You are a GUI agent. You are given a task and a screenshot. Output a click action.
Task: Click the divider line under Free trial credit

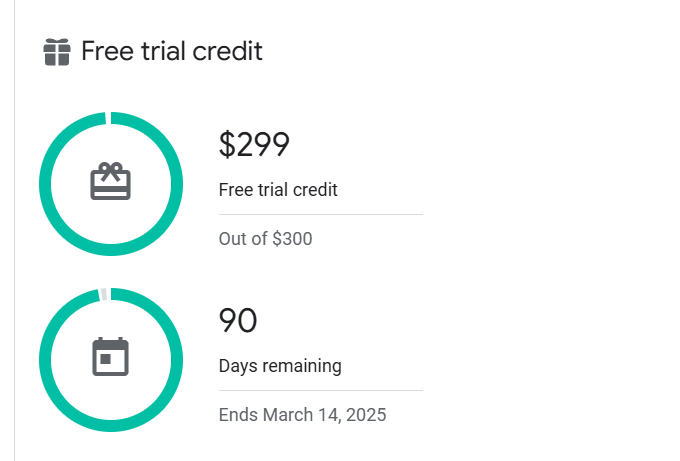tap(321, 214)
